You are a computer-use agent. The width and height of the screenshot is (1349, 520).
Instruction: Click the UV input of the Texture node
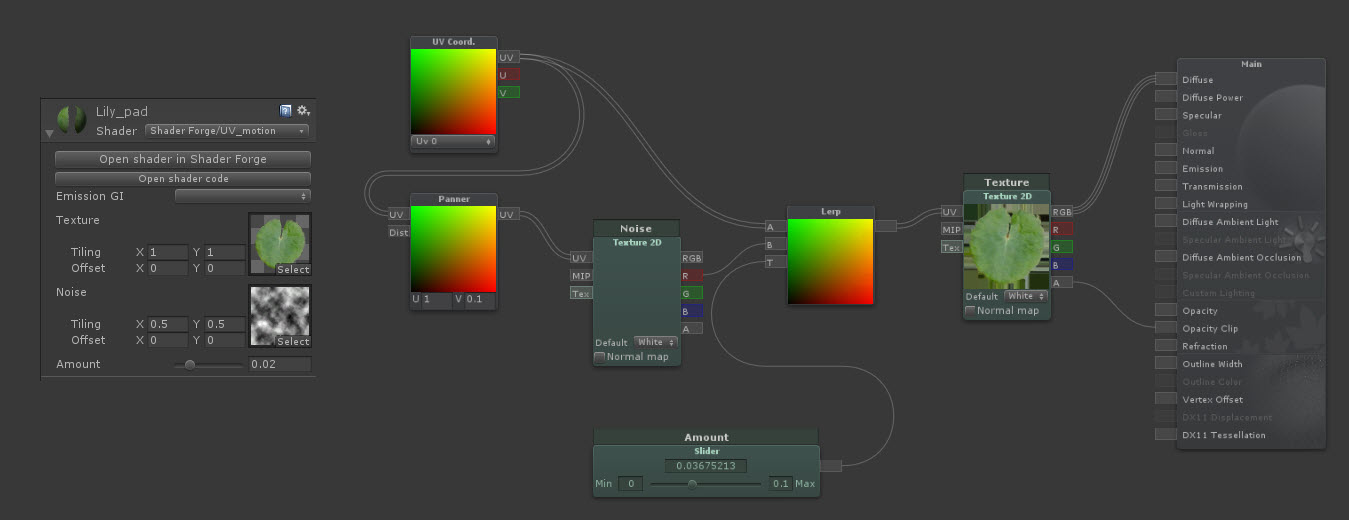[x=951, y=212]
